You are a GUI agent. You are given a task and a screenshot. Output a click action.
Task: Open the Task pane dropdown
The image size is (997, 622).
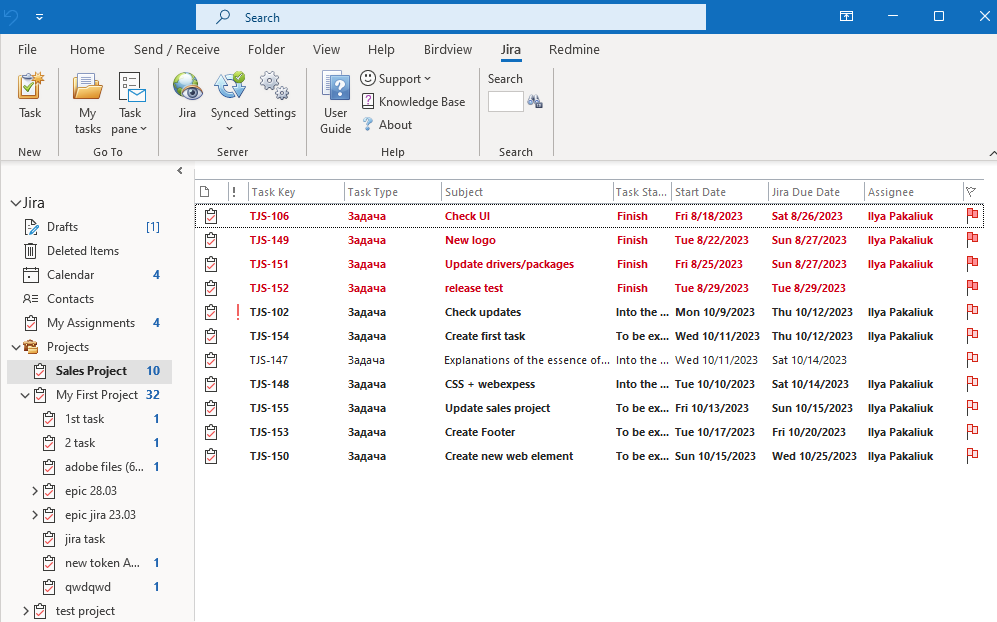click(130, 104)
